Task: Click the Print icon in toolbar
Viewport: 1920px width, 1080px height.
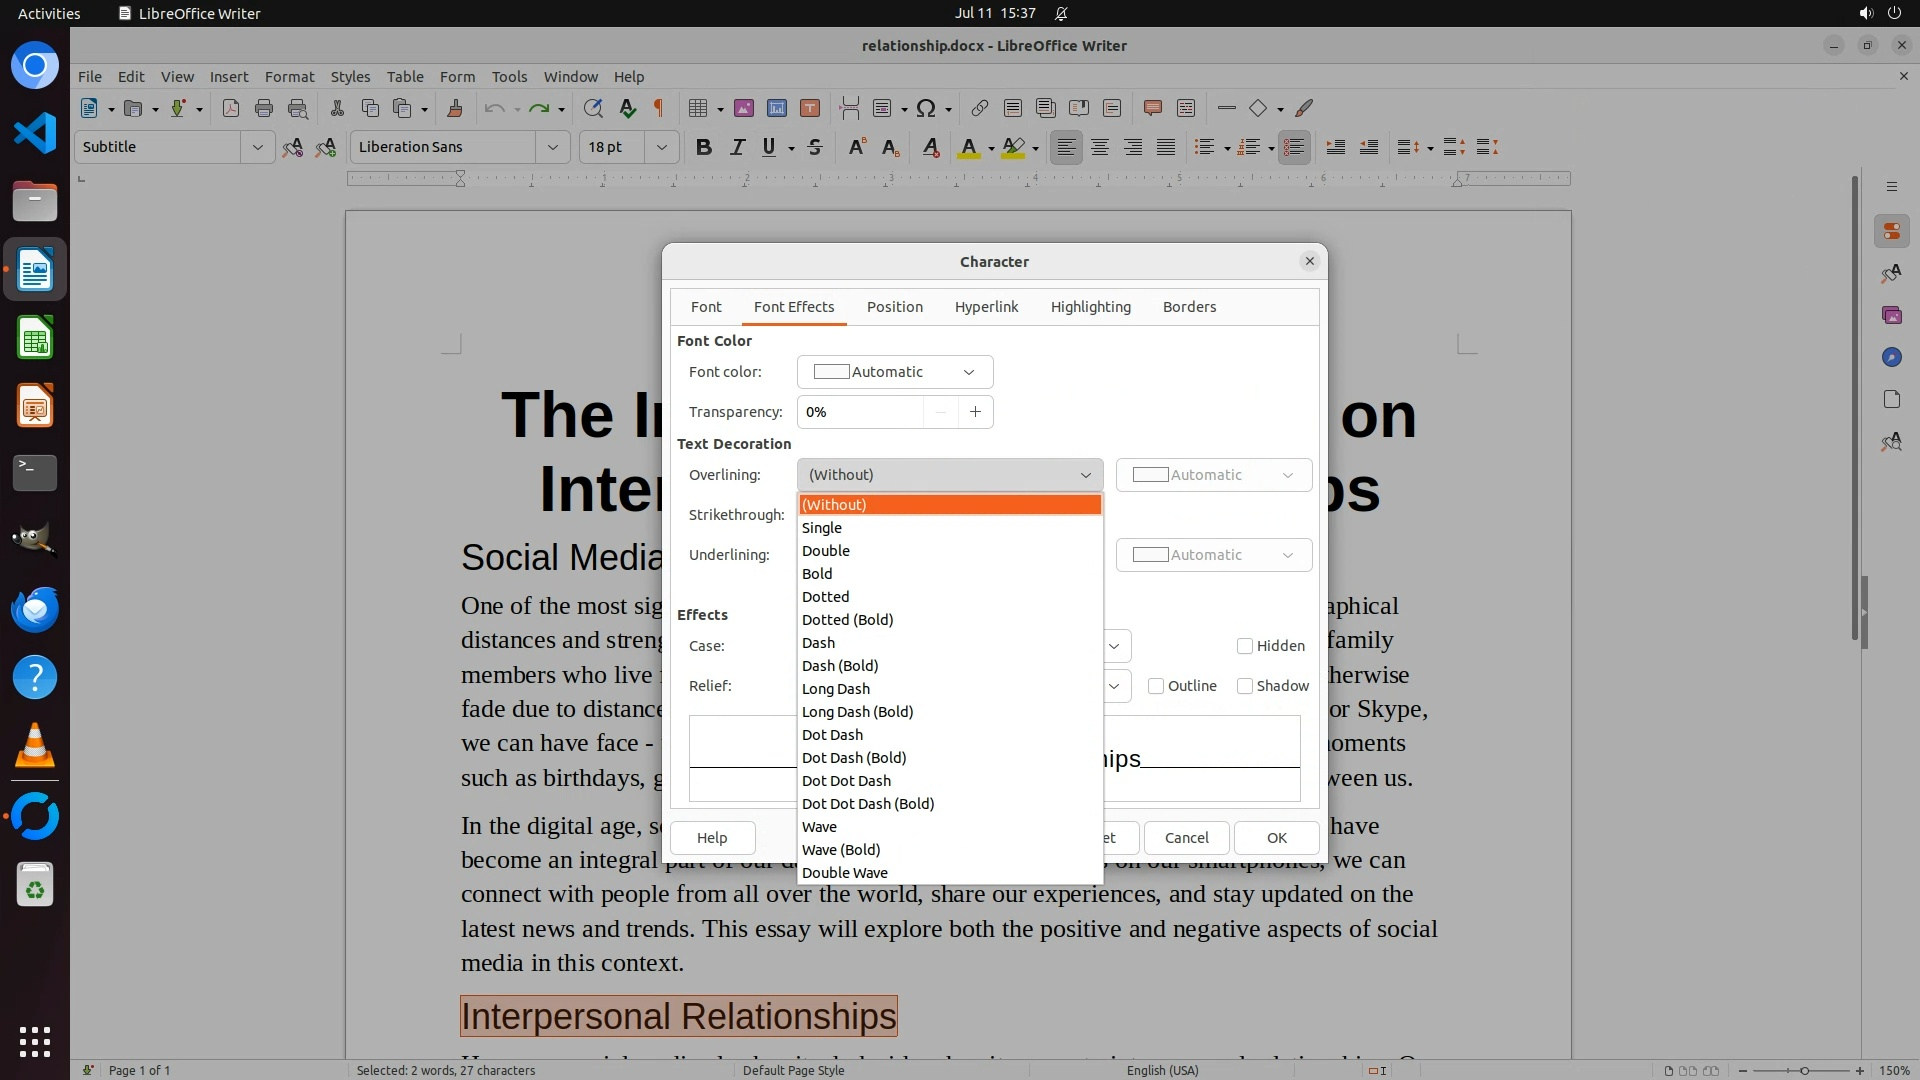Action: (x=264, y=108)
